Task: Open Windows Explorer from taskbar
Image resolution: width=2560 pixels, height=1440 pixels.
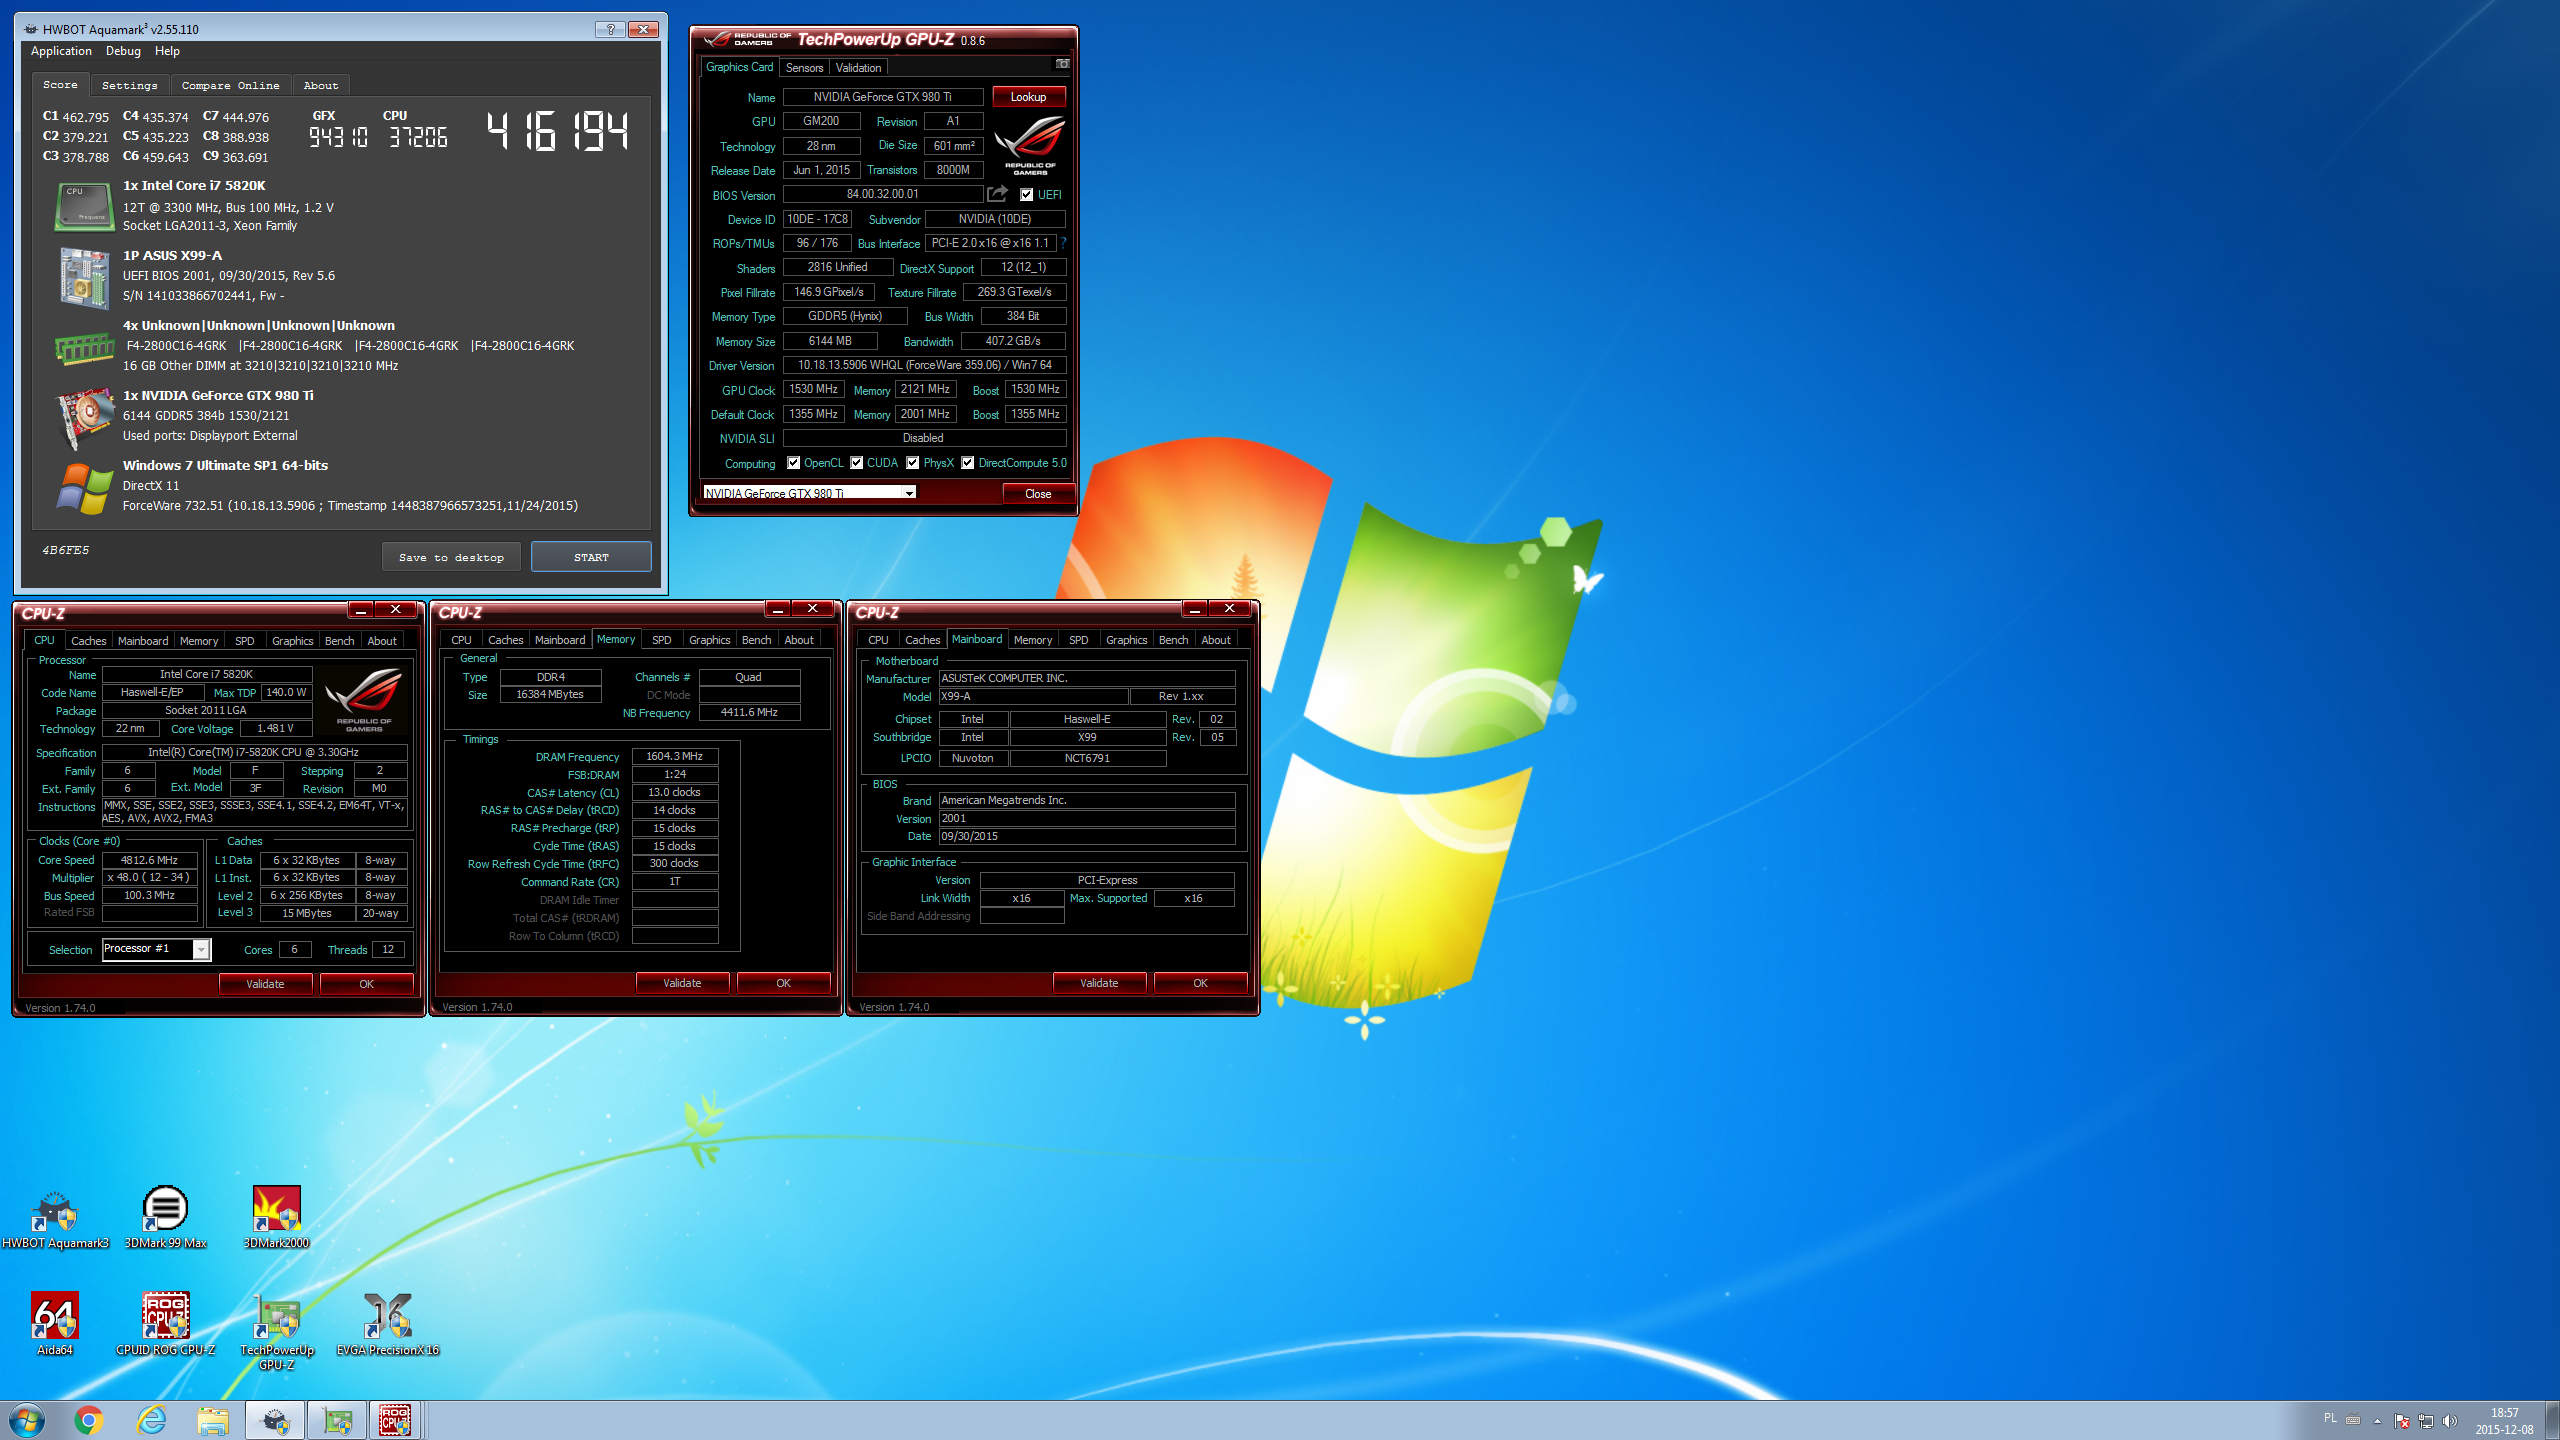Action: (x=213, y=1420)
